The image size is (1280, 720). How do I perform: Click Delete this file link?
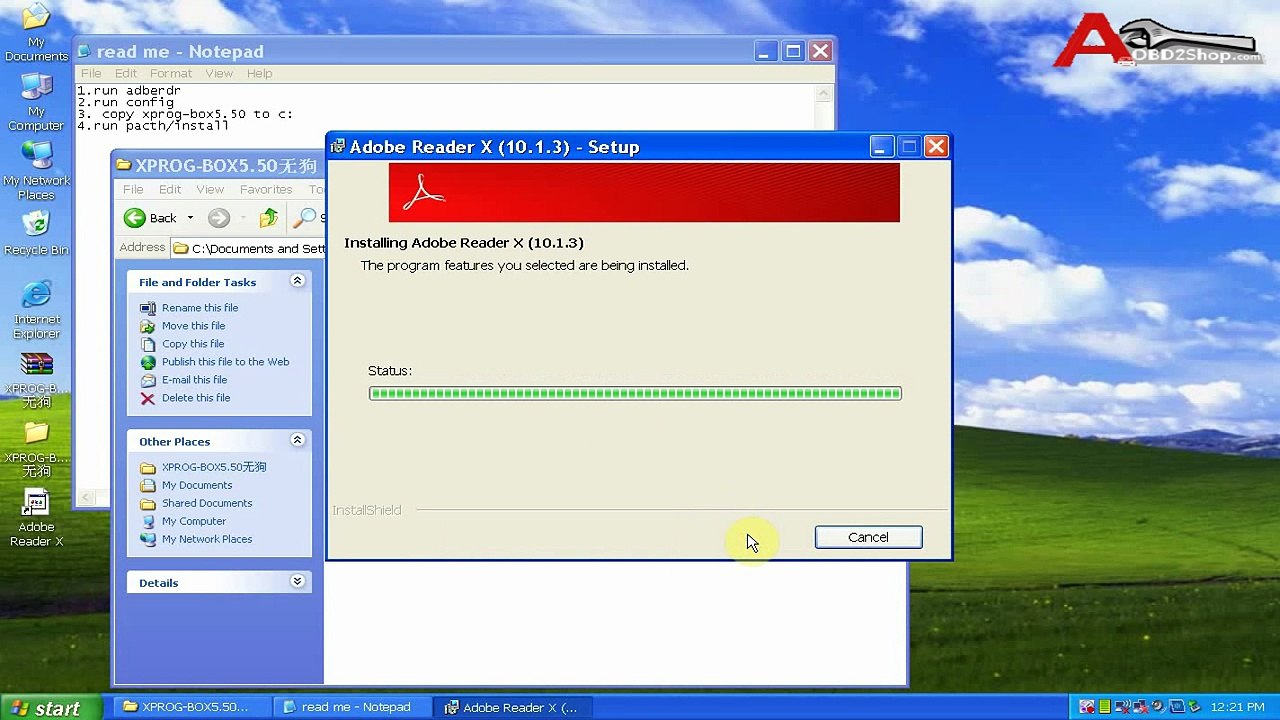(185, 398)
